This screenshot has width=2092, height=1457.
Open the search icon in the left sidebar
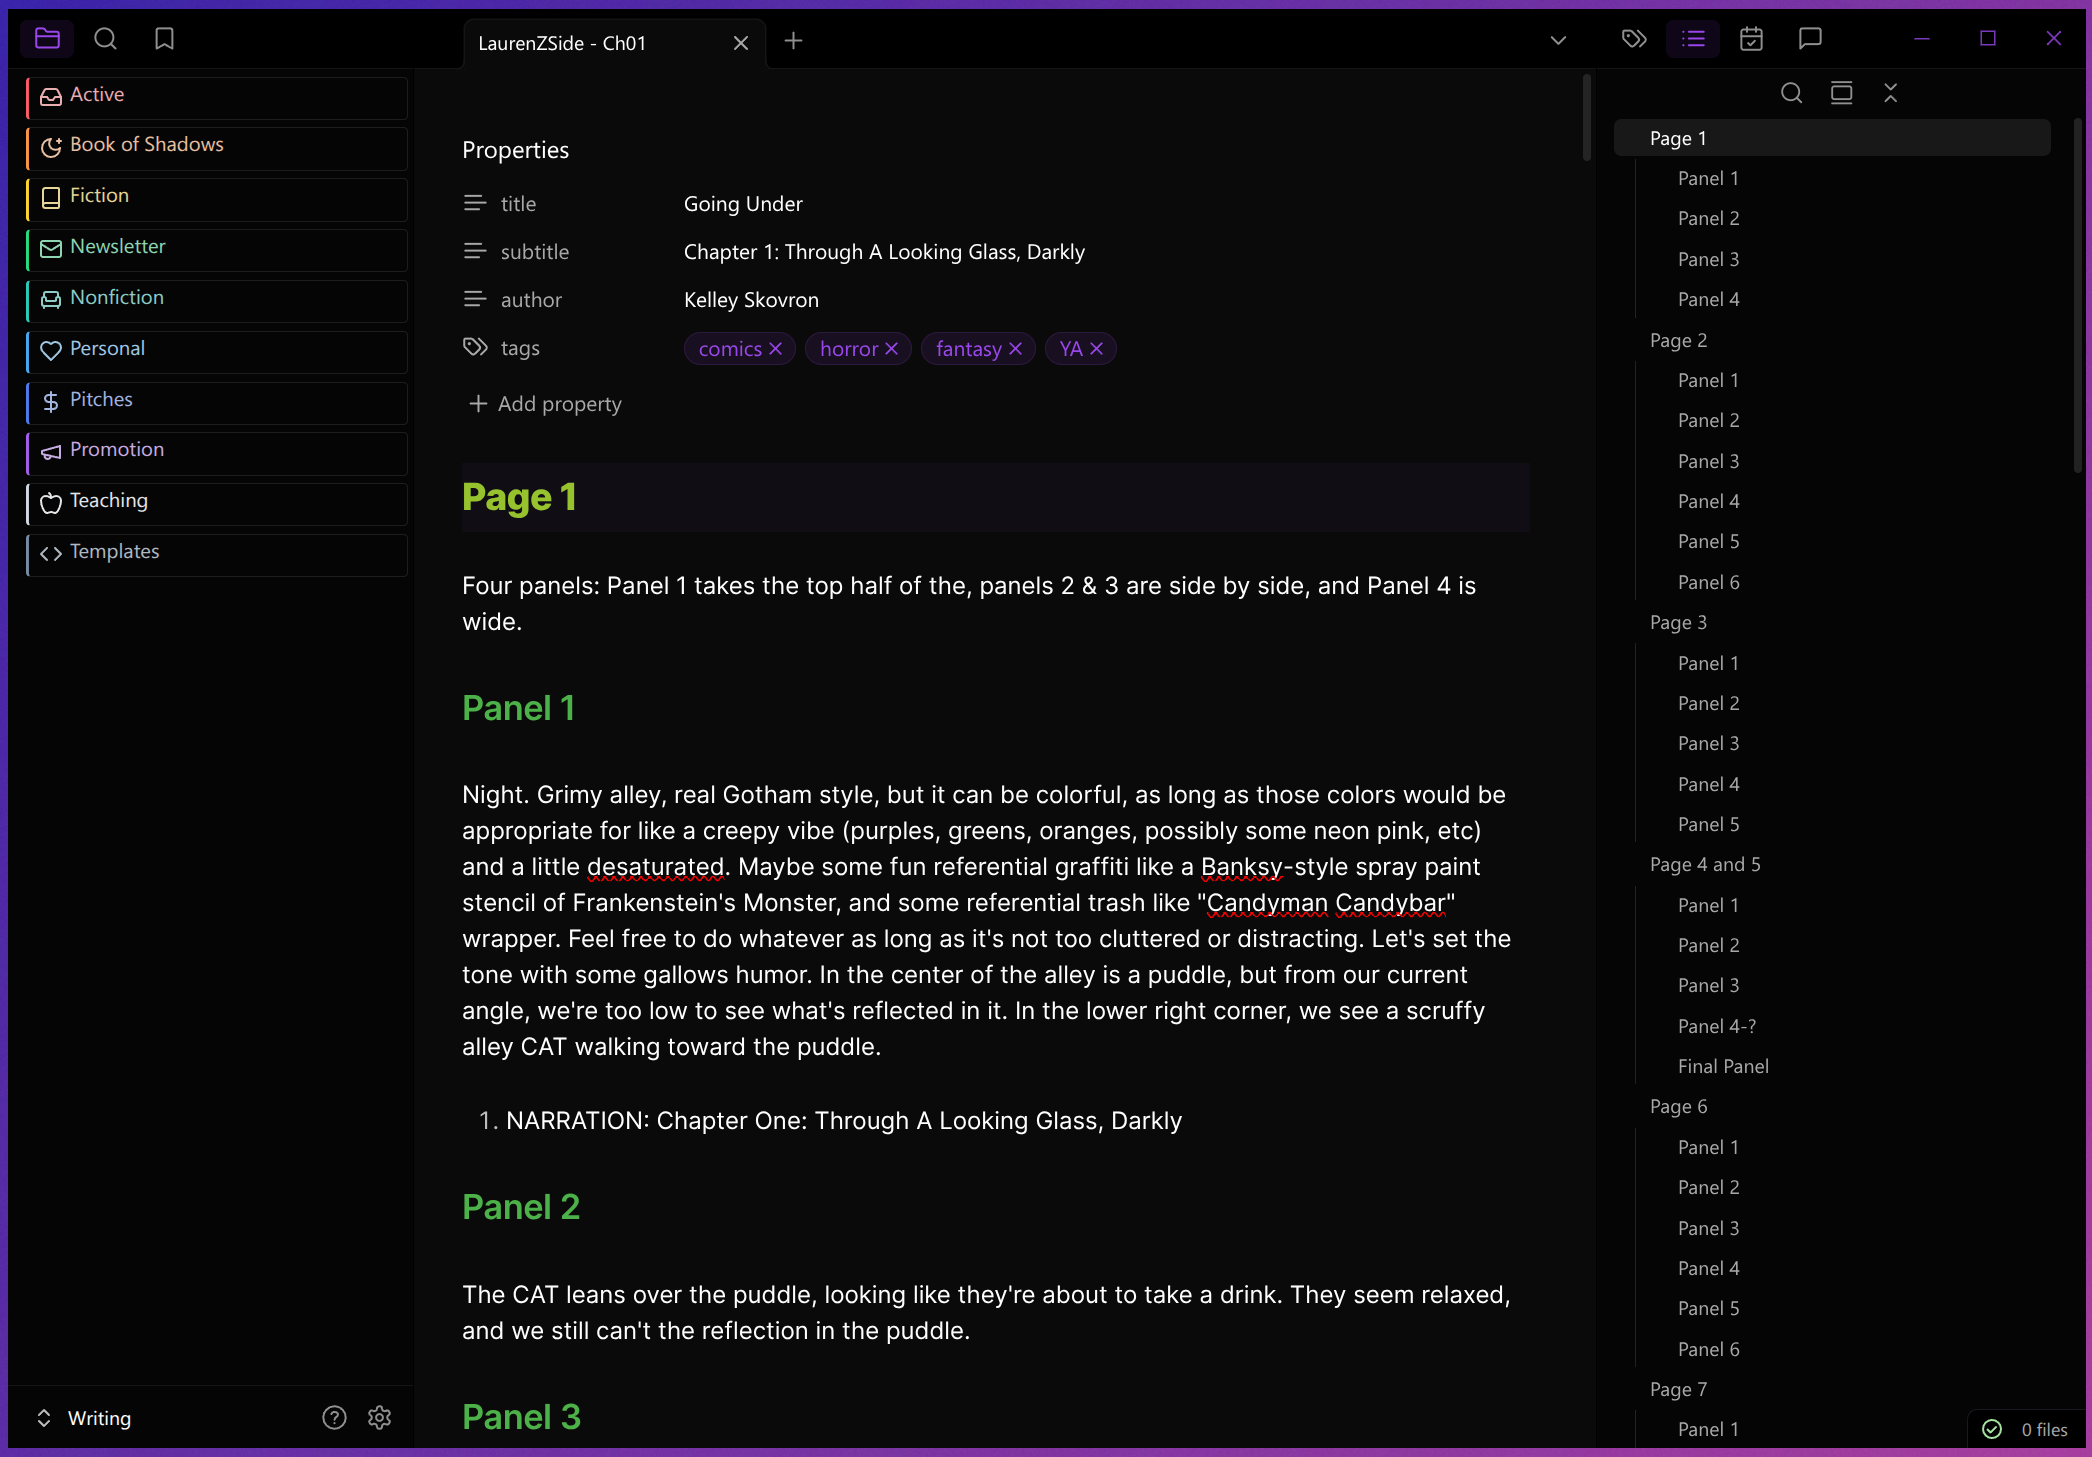pos(105,39)
